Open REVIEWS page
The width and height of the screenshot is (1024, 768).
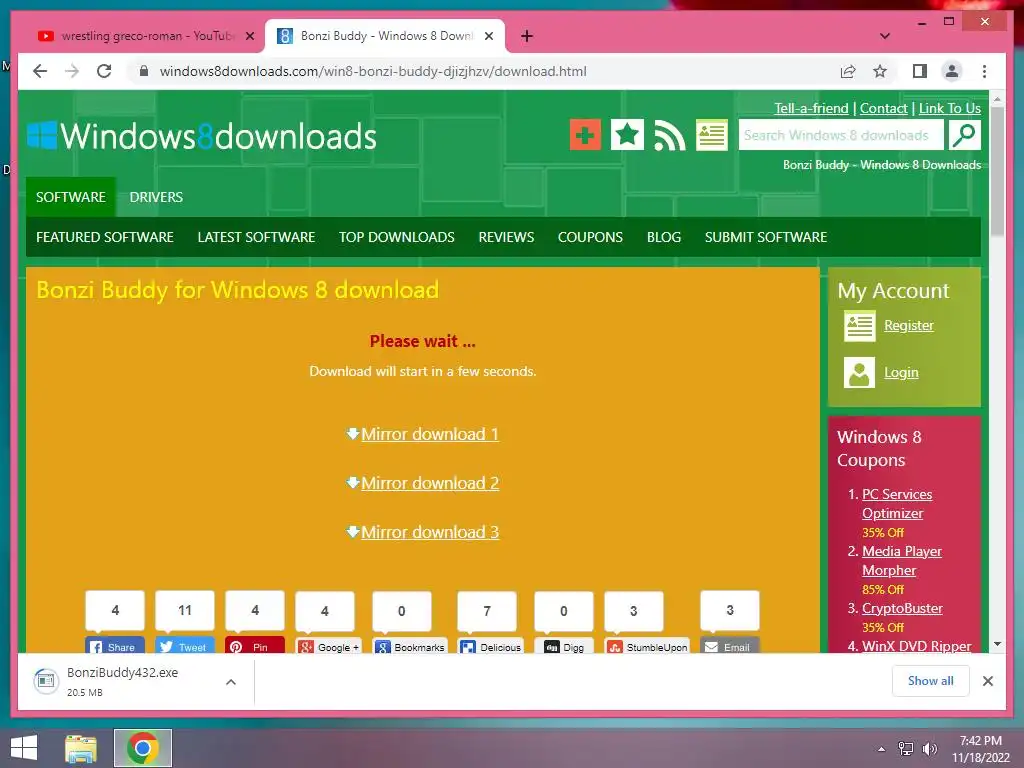(x=506, y=237)
